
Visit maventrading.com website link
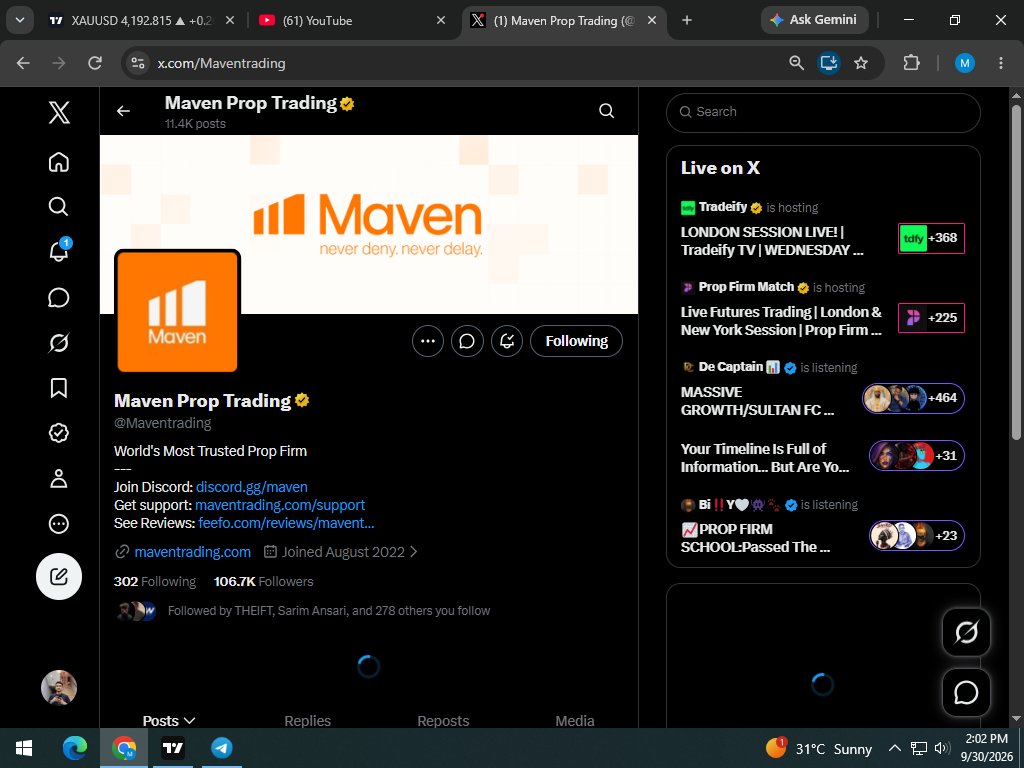[192, 552]
